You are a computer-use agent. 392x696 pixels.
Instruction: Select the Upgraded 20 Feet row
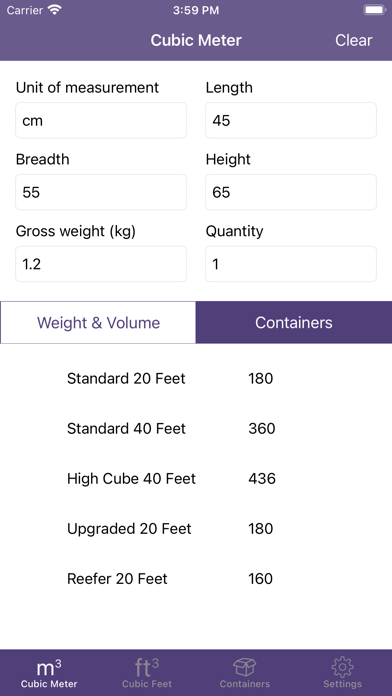pos(196,529)
